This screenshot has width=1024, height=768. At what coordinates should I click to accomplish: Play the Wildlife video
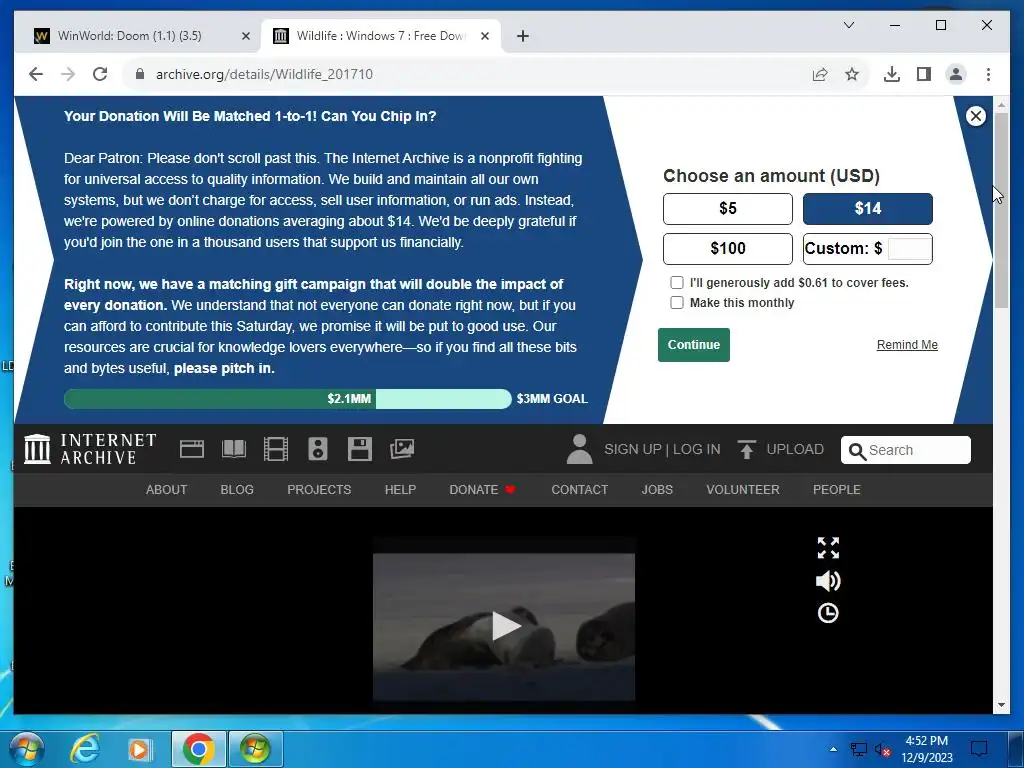[x=505, y=626]
